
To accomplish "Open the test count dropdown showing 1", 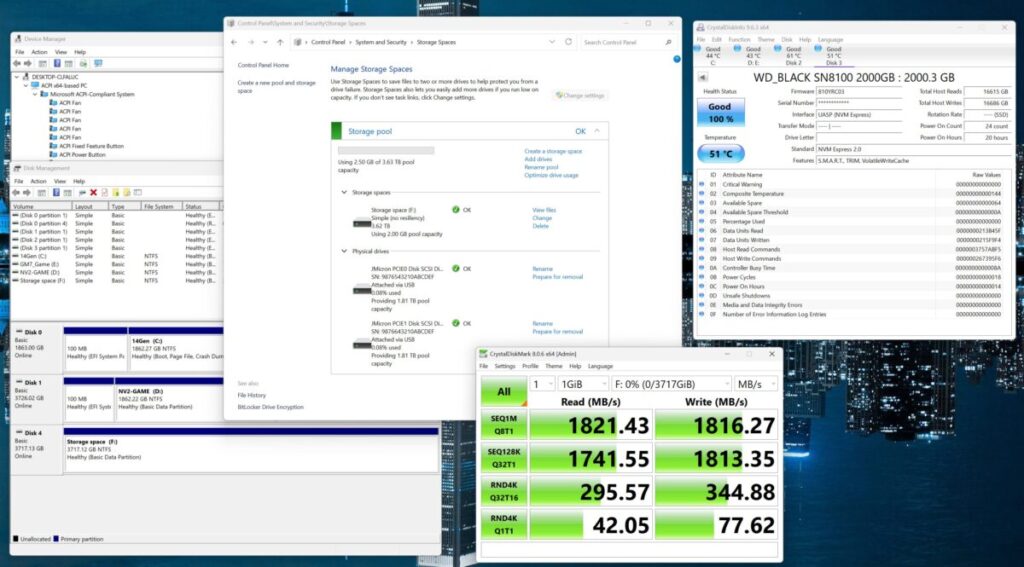I will point(542,384).
